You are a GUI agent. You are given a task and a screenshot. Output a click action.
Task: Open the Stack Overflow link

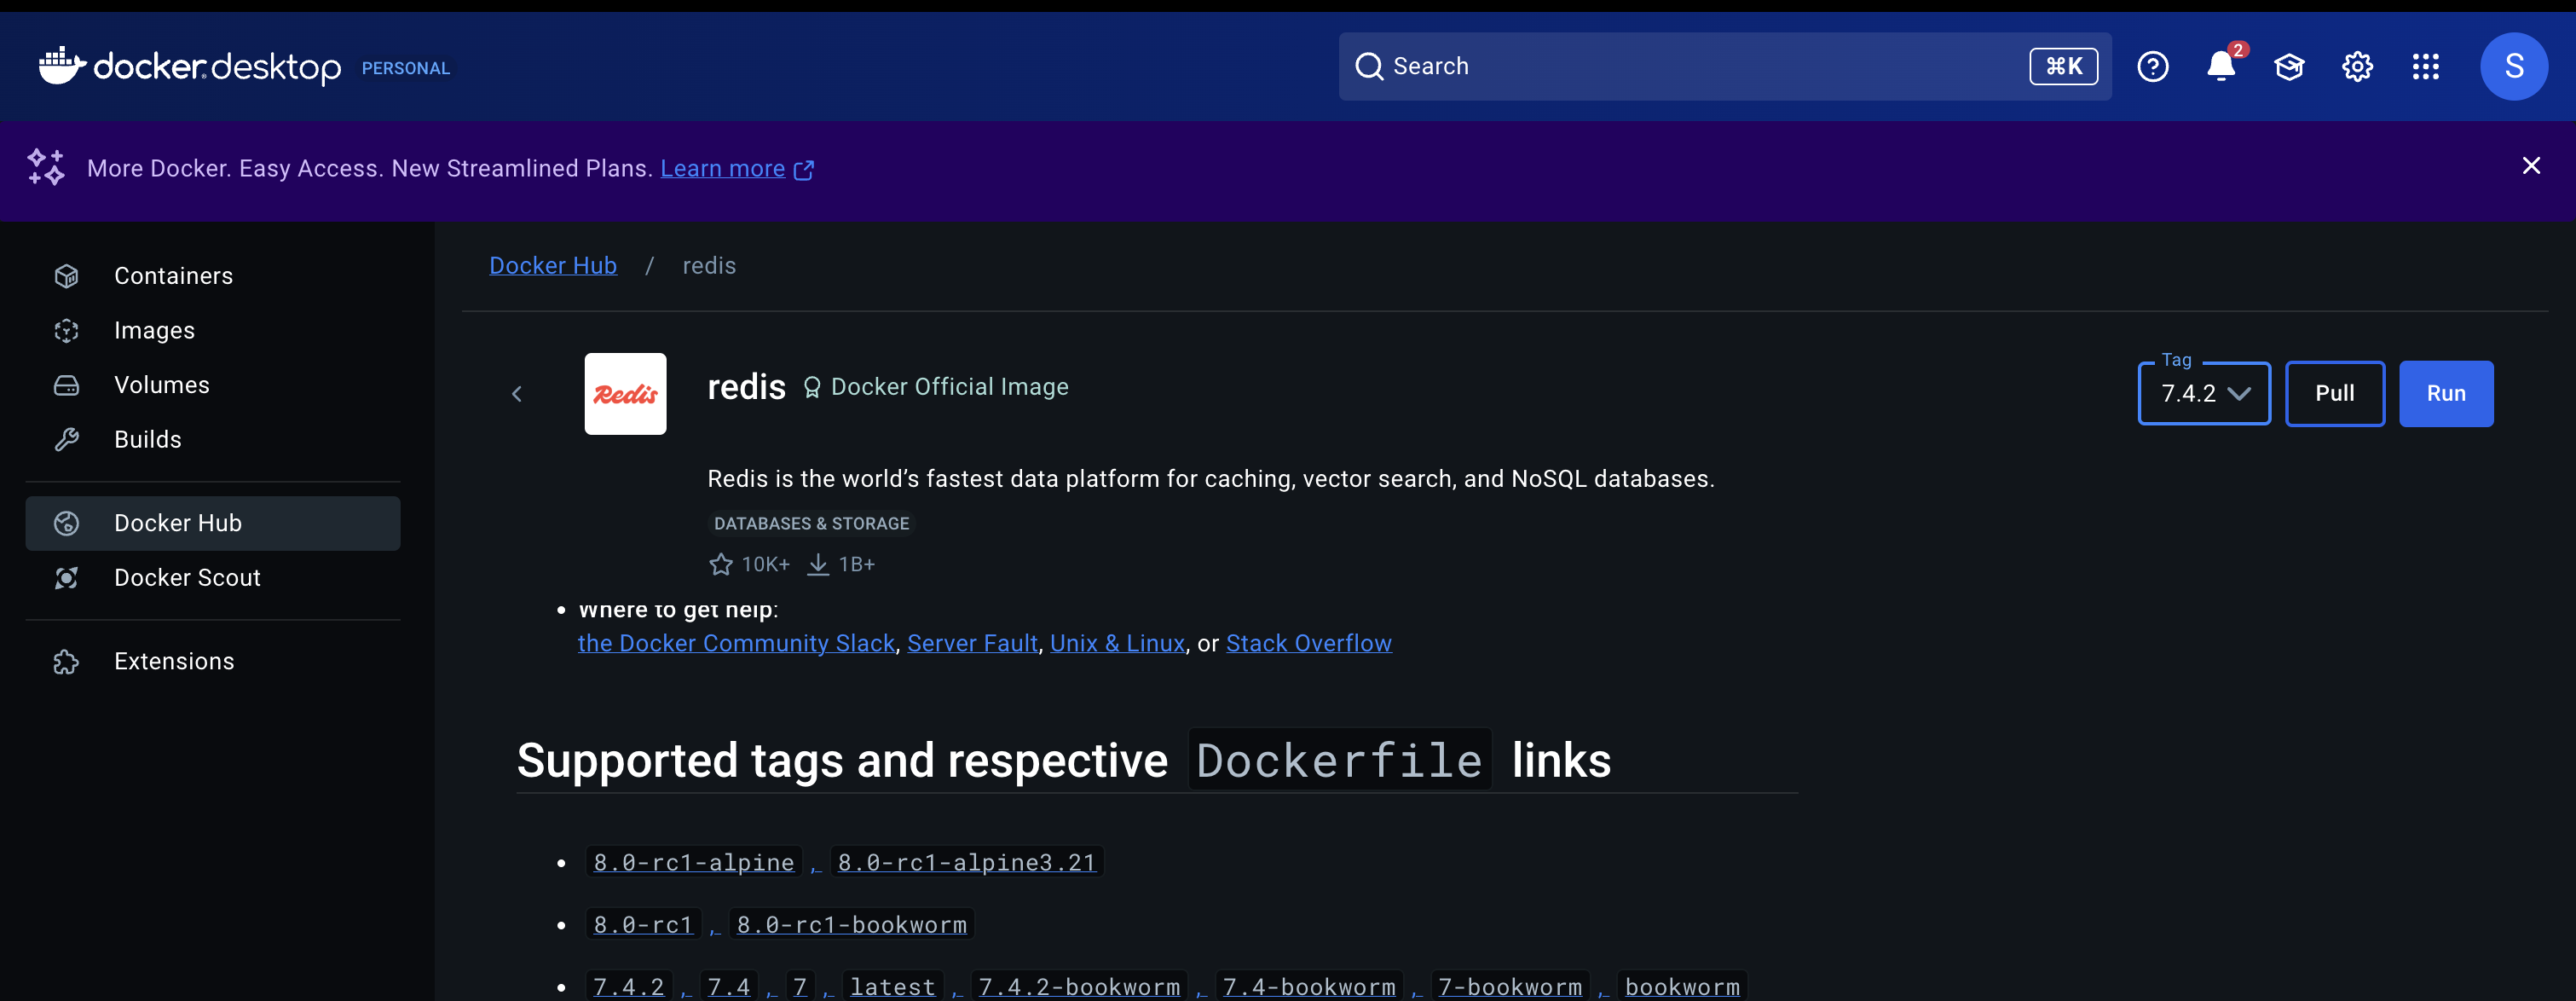1308,644
